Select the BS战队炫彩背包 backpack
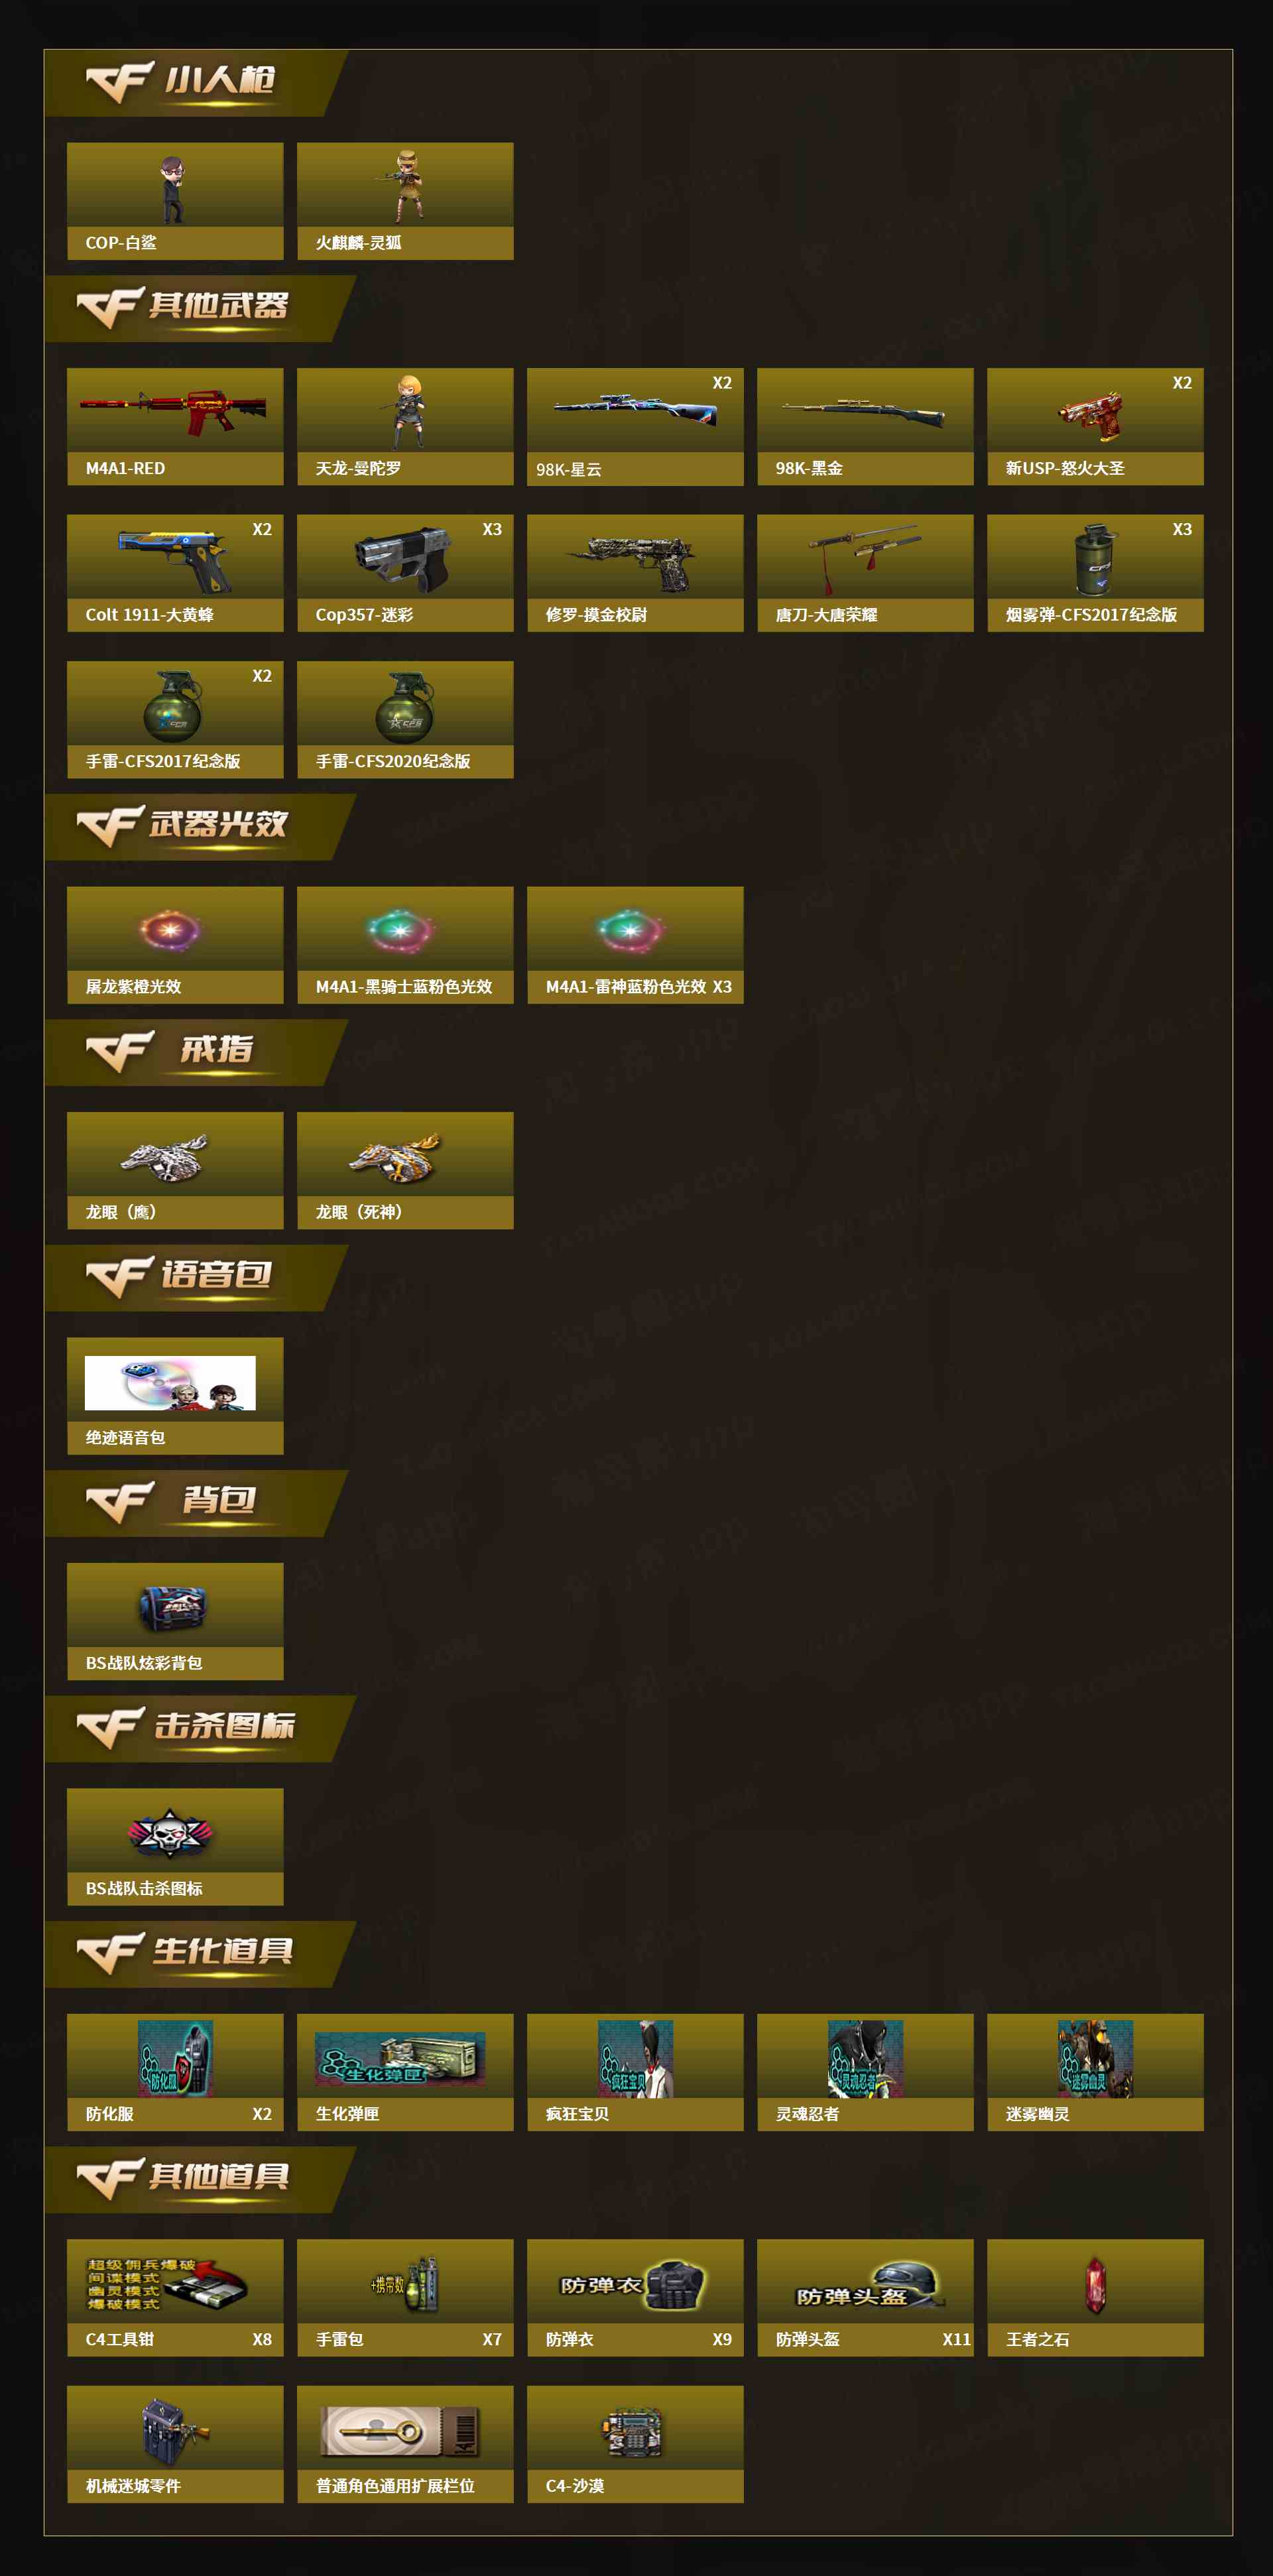Screen dimensions: 1273x2576 [x=175, y=1622]
